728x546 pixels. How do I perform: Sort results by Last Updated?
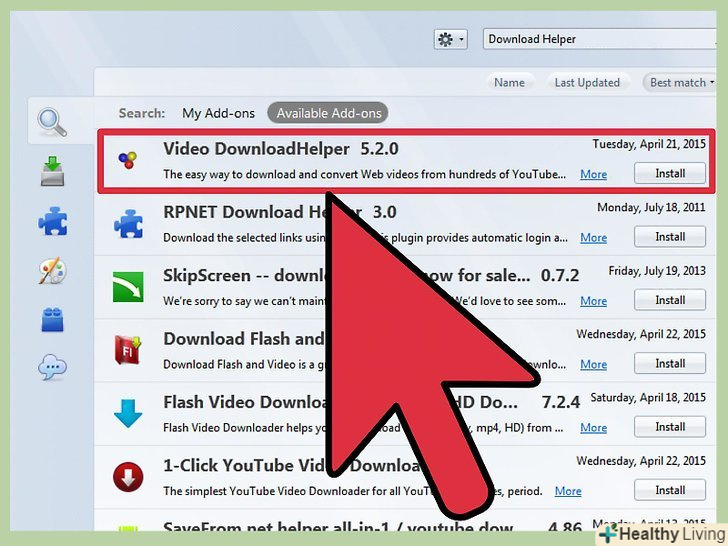click(x=587, y=83)
